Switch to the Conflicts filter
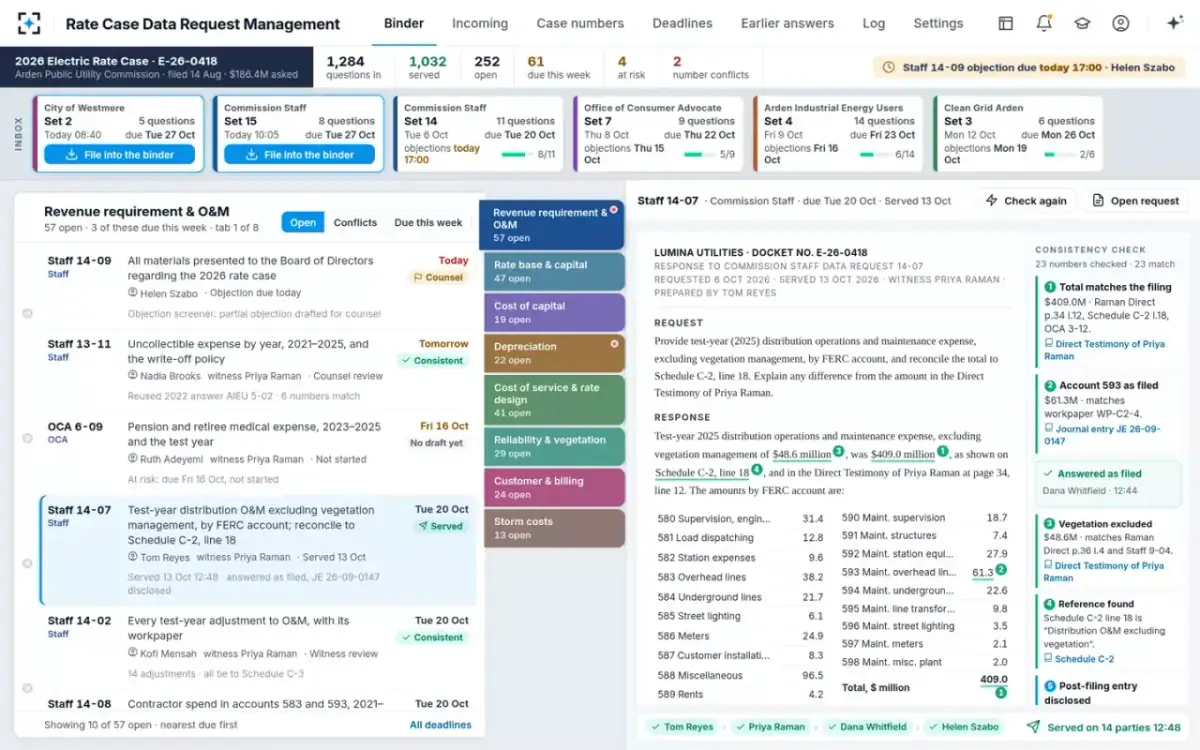 [355, 223]
